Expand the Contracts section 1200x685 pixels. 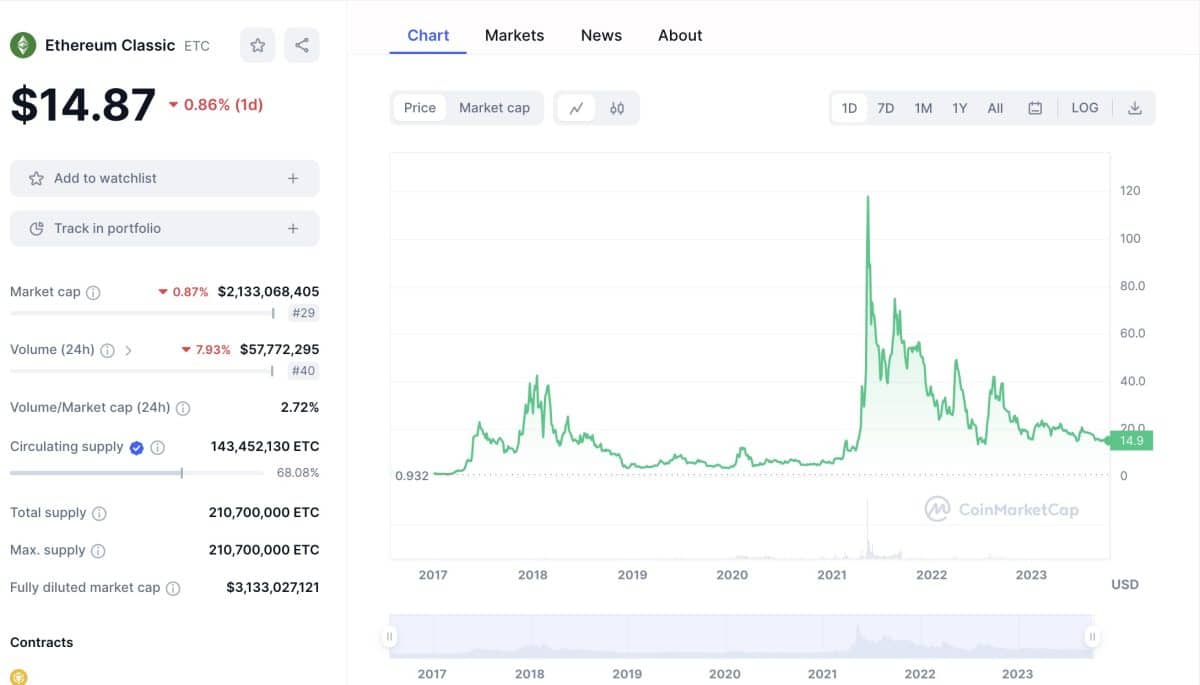tap(42, 642)
